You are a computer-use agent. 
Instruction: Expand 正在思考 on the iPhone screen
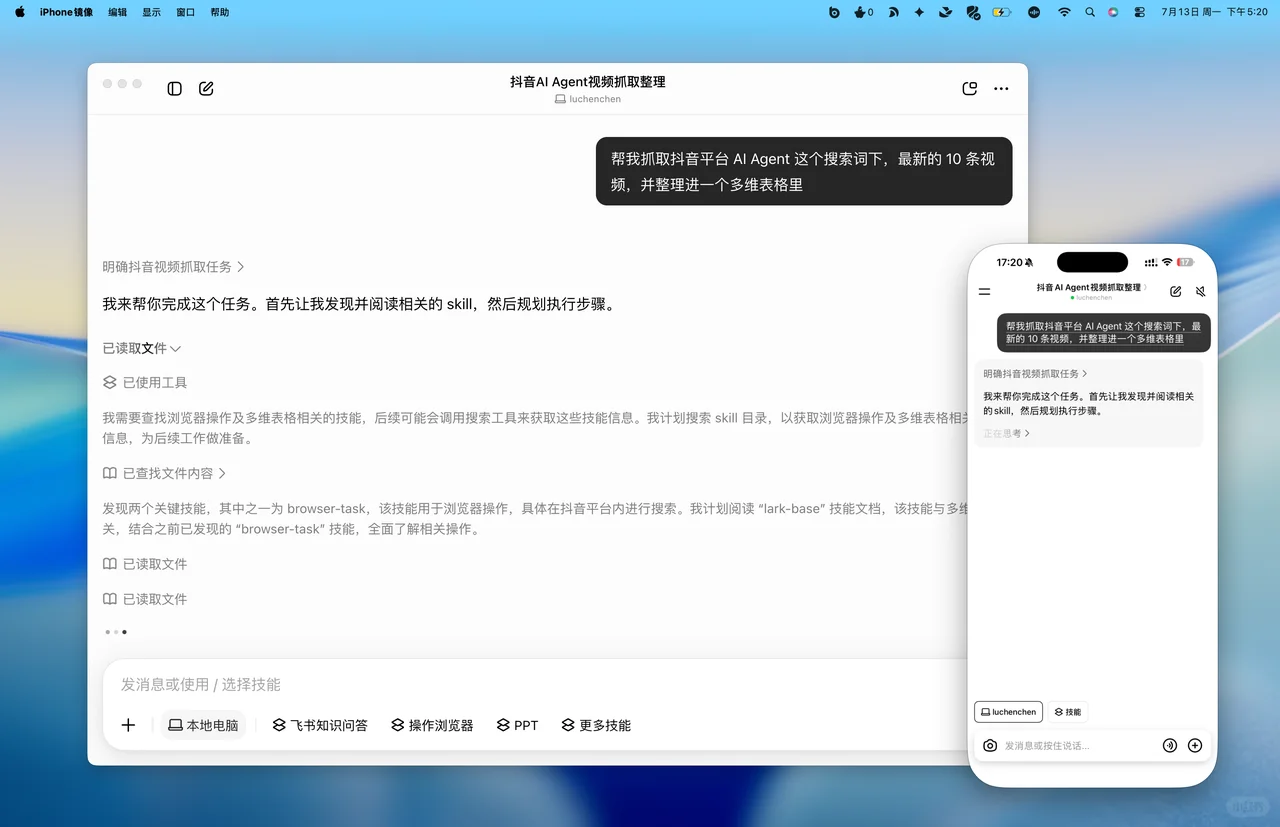click(x=1006, y=434)
